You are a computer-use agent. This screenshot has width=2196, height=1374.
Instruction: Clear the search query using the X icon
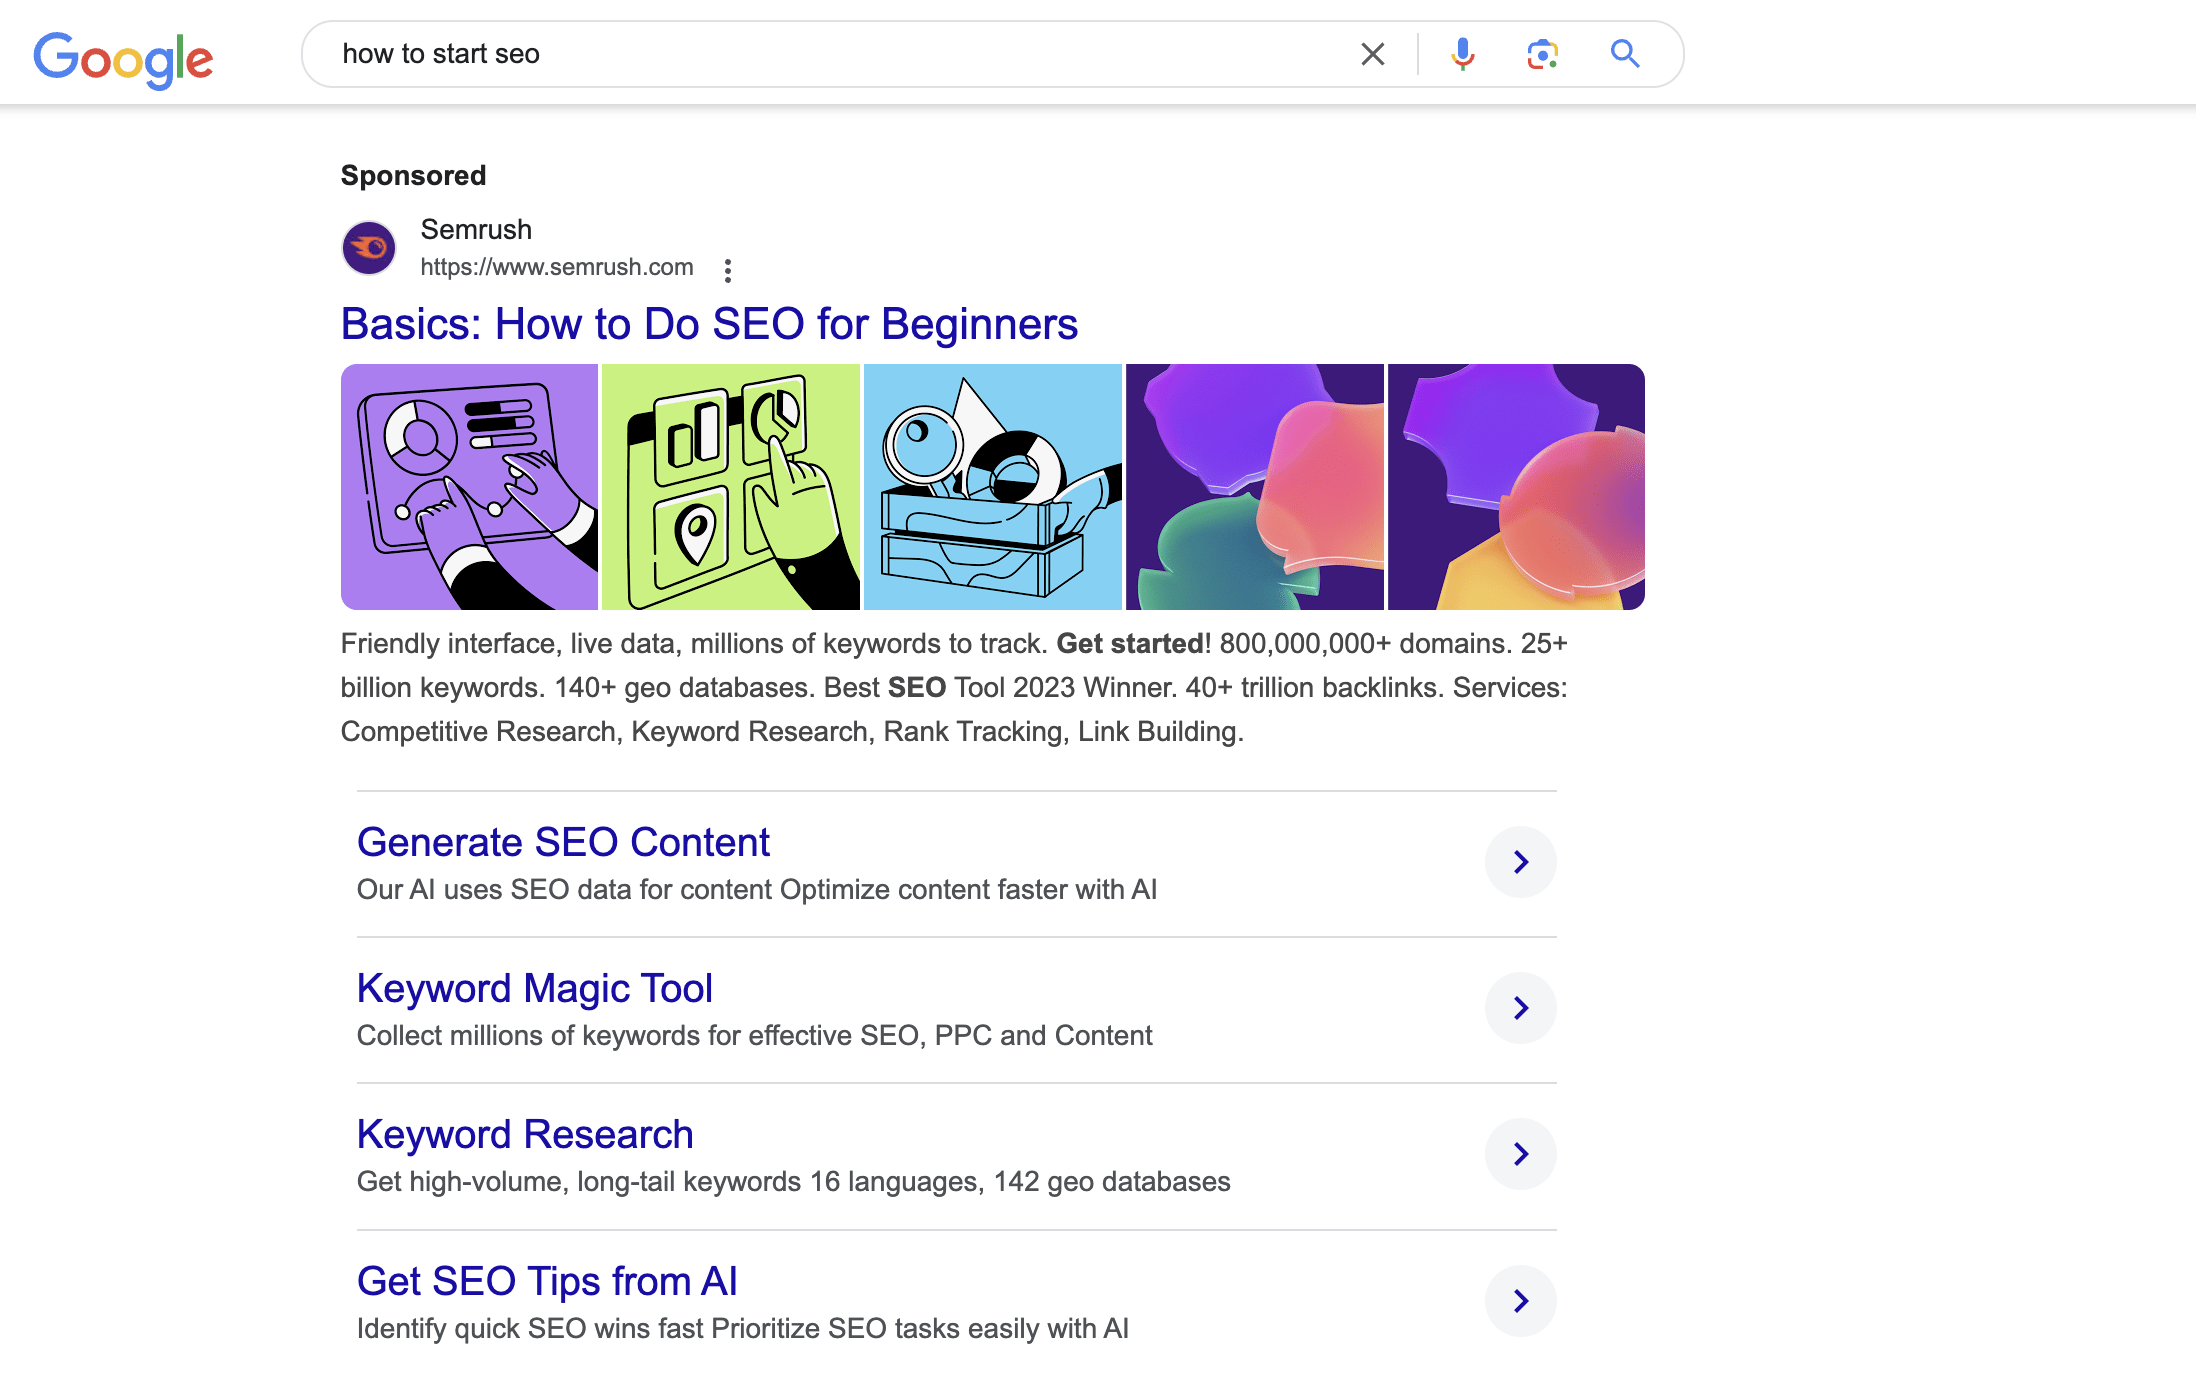pos(1372,54)
